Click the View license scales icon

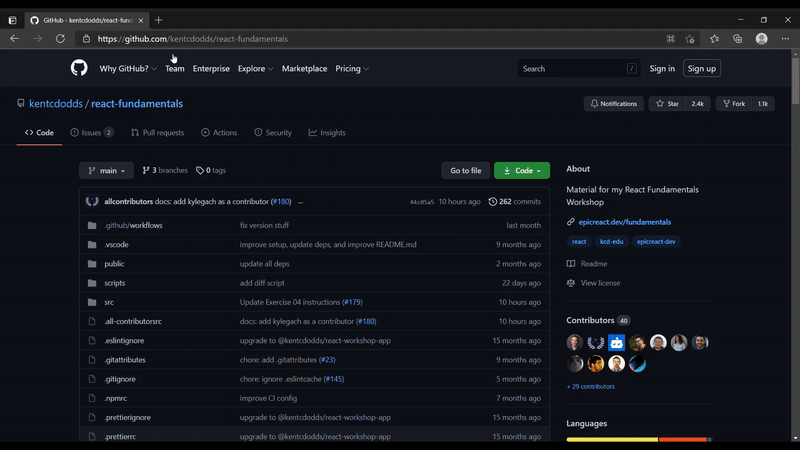[571, 283]
